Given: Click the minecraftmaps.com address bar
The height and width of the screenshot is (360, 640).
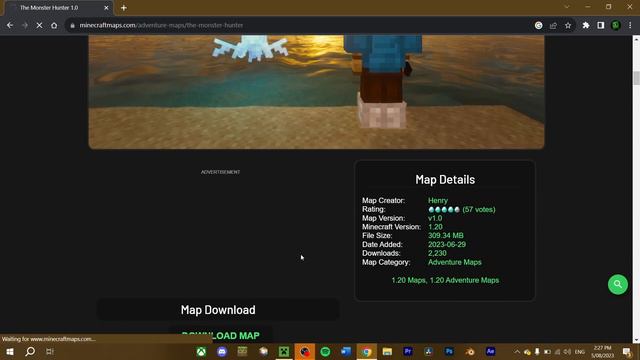Looking at the screenshot, I should pyautogui.click(x=302, y=25).
